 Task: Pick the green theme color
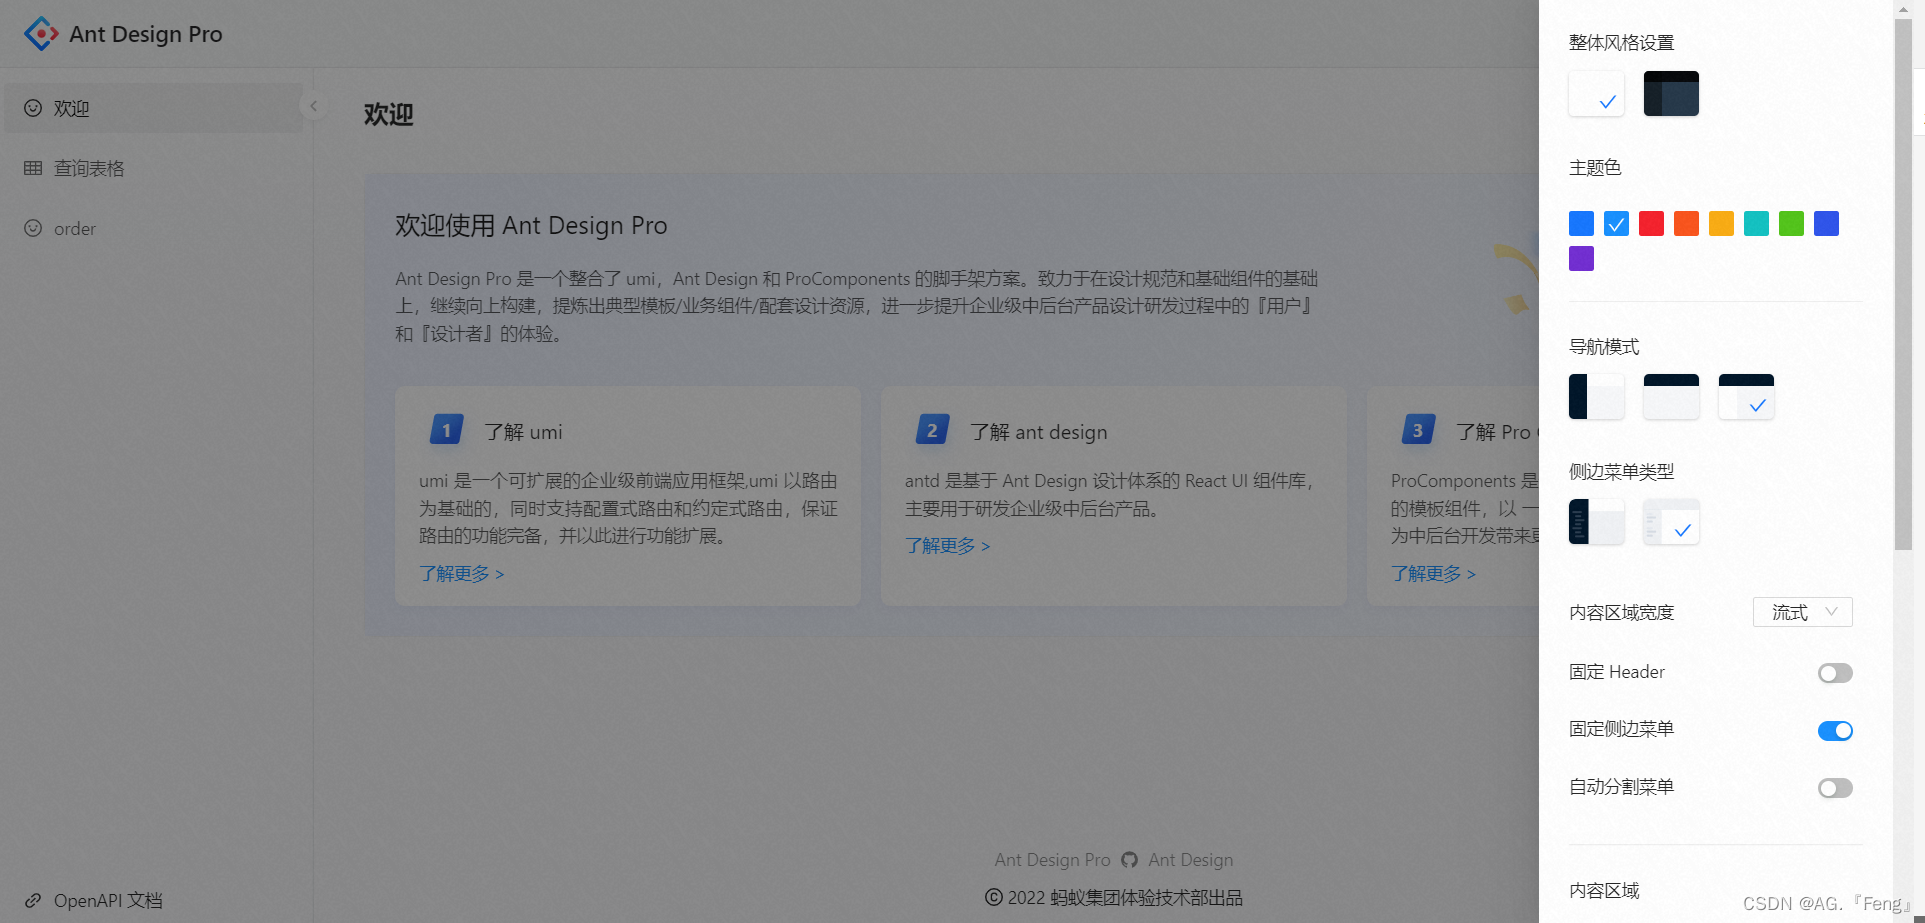[x=1791, y=223]
